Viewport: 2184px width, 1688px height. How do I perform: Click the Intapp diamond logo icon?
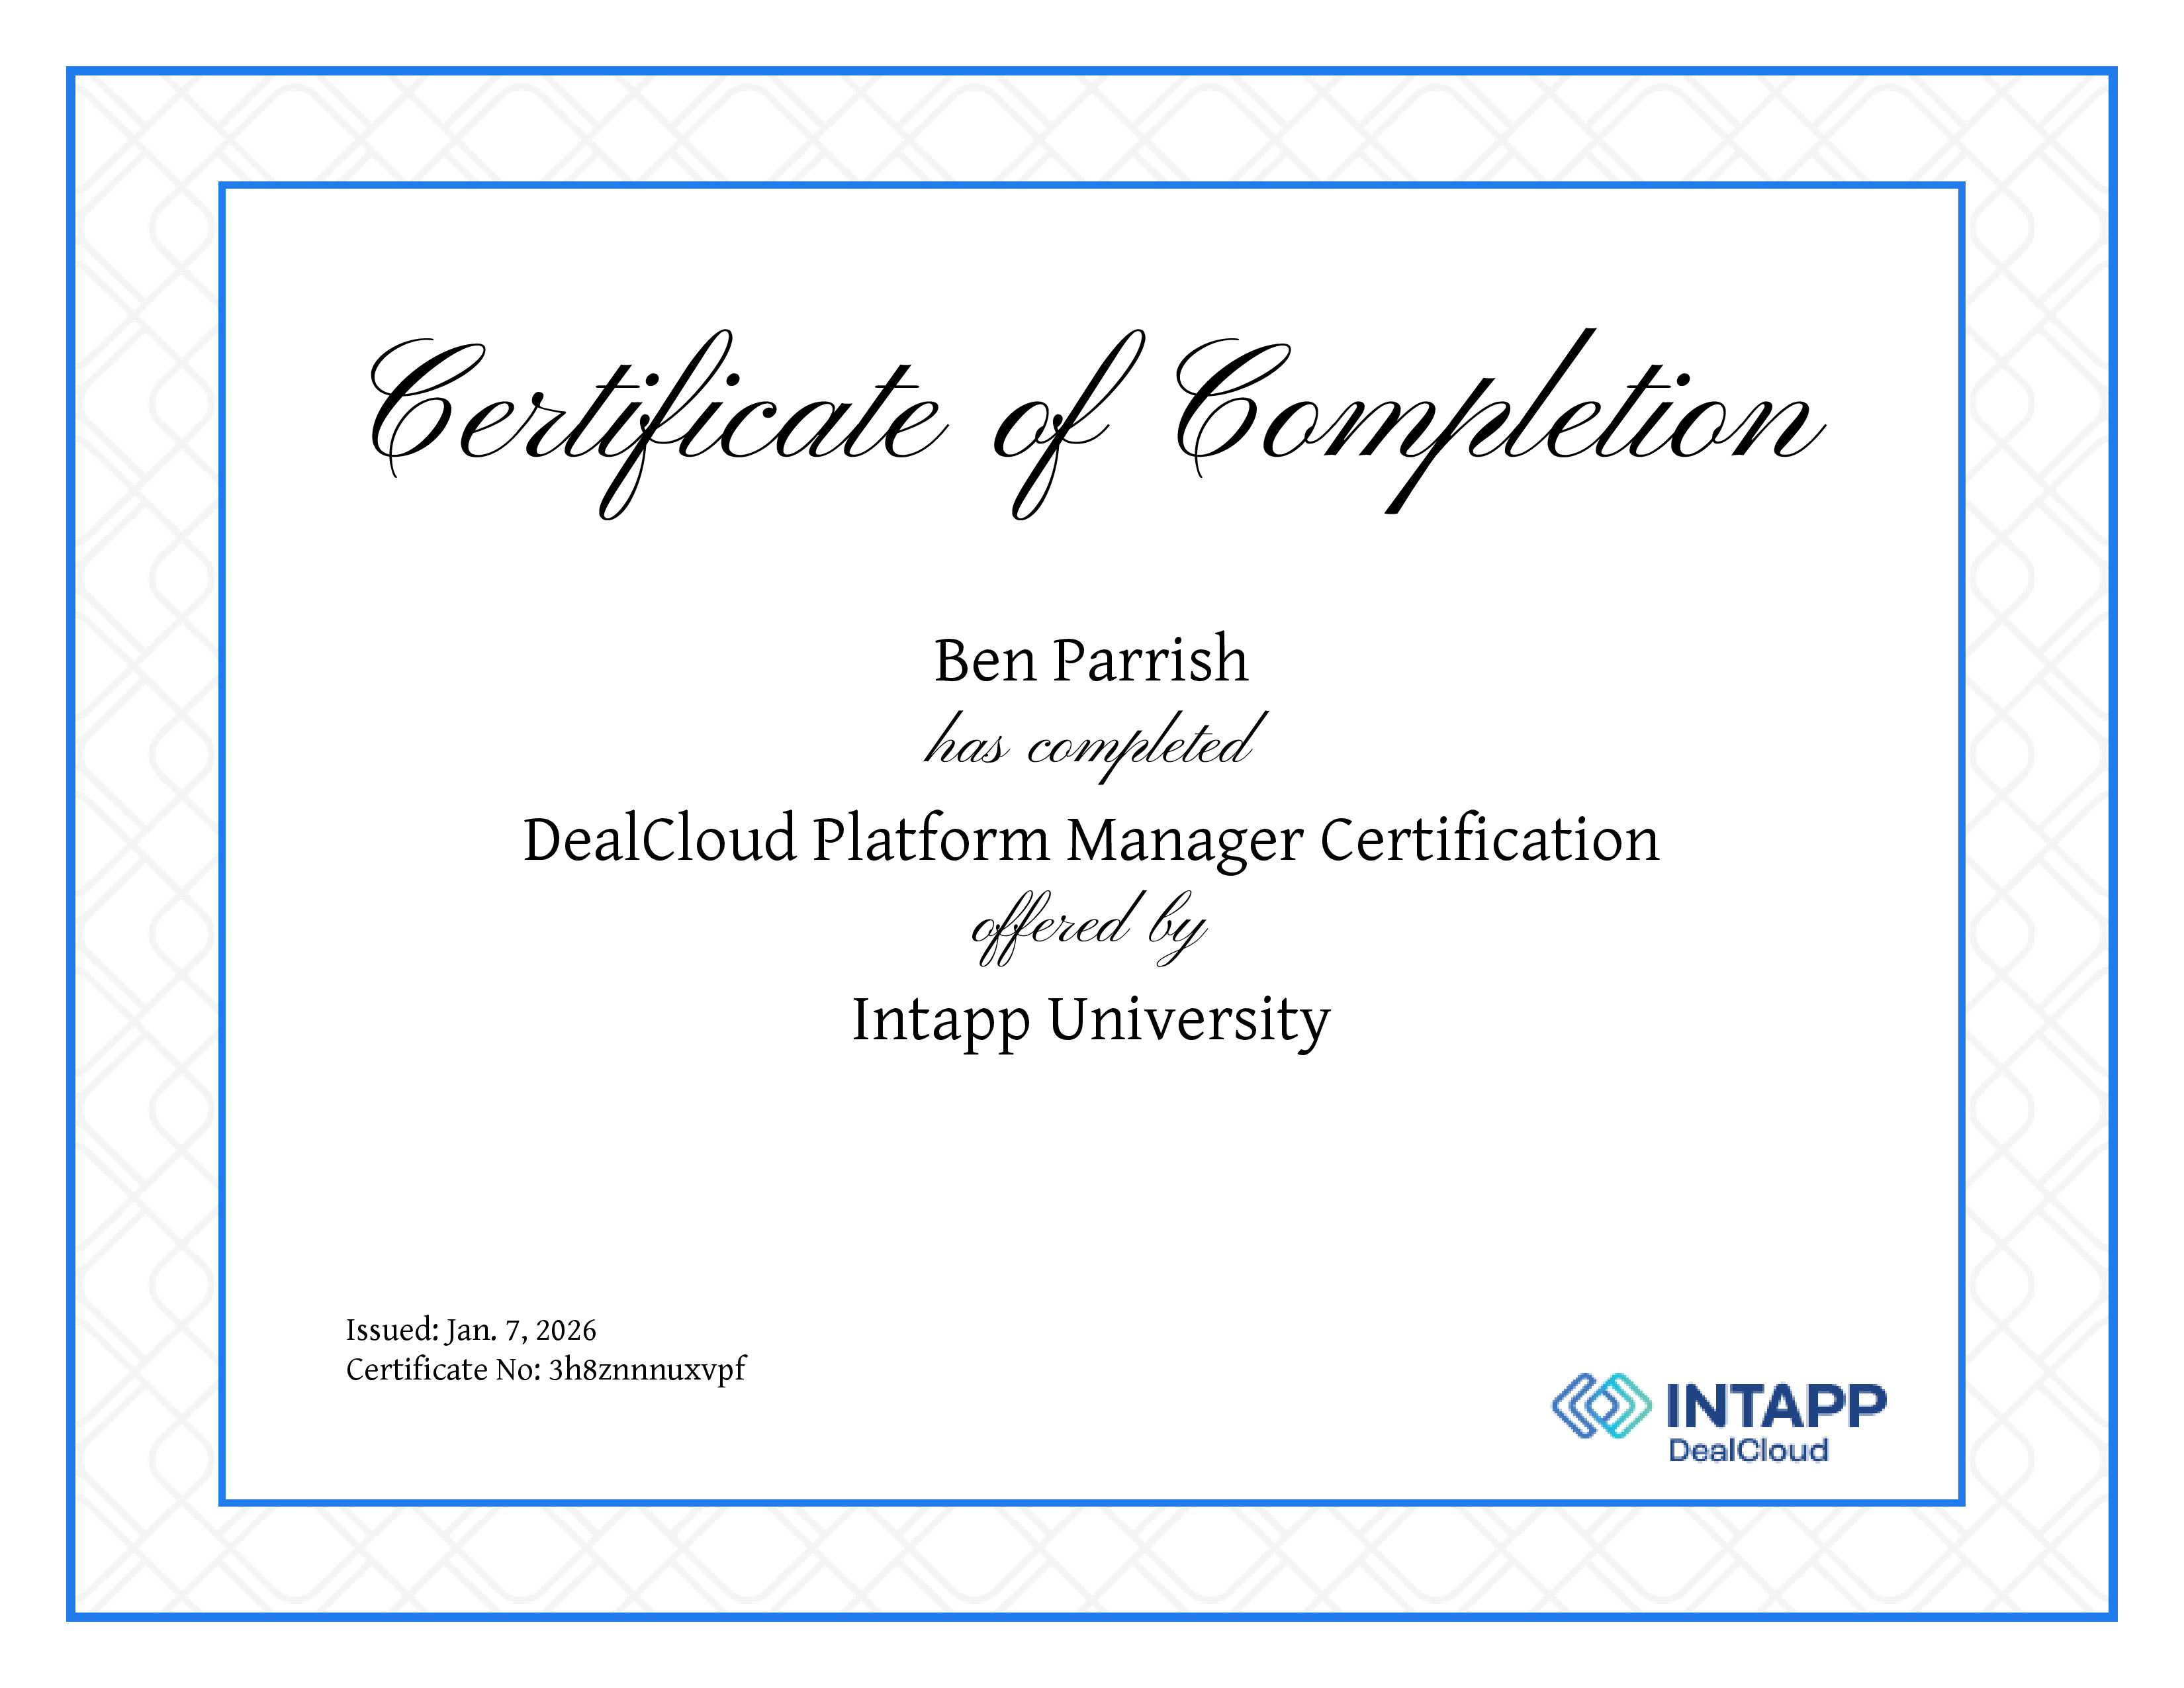tap(1602, 1406)
